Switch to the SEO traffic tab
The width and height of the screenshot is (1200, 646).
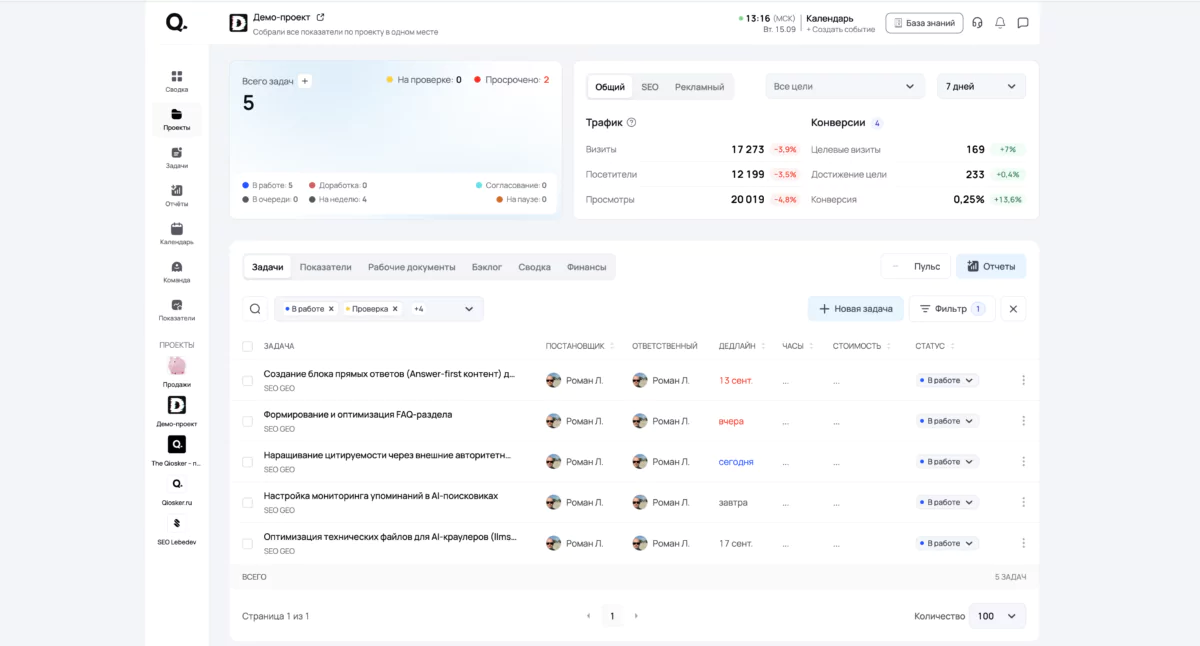click(x=650, y=87)
